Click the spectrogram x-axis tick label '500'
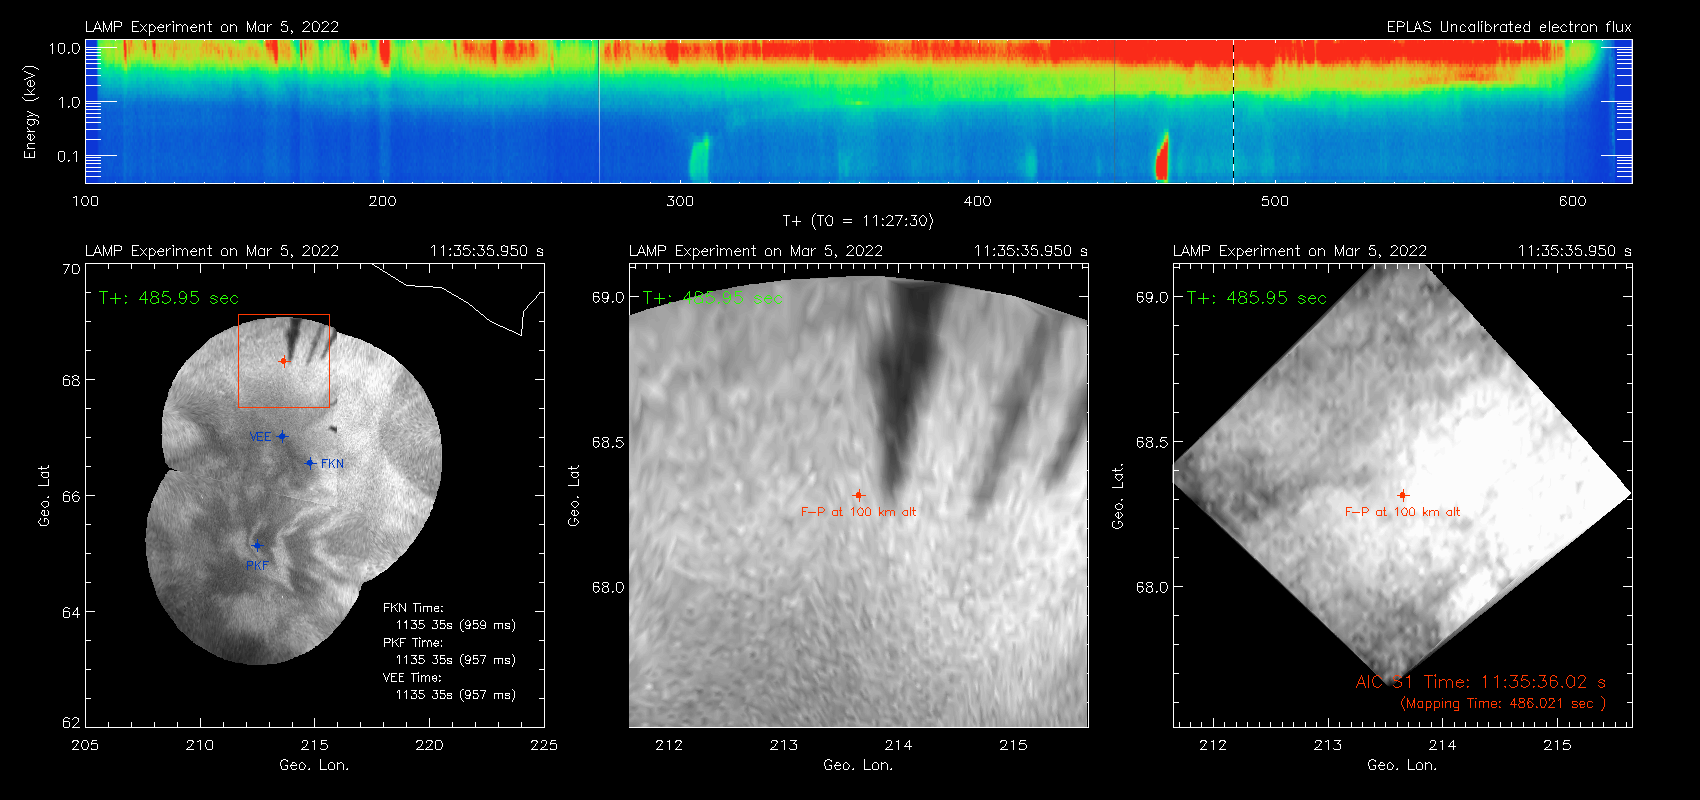1700x800 pixels. 1275,201
